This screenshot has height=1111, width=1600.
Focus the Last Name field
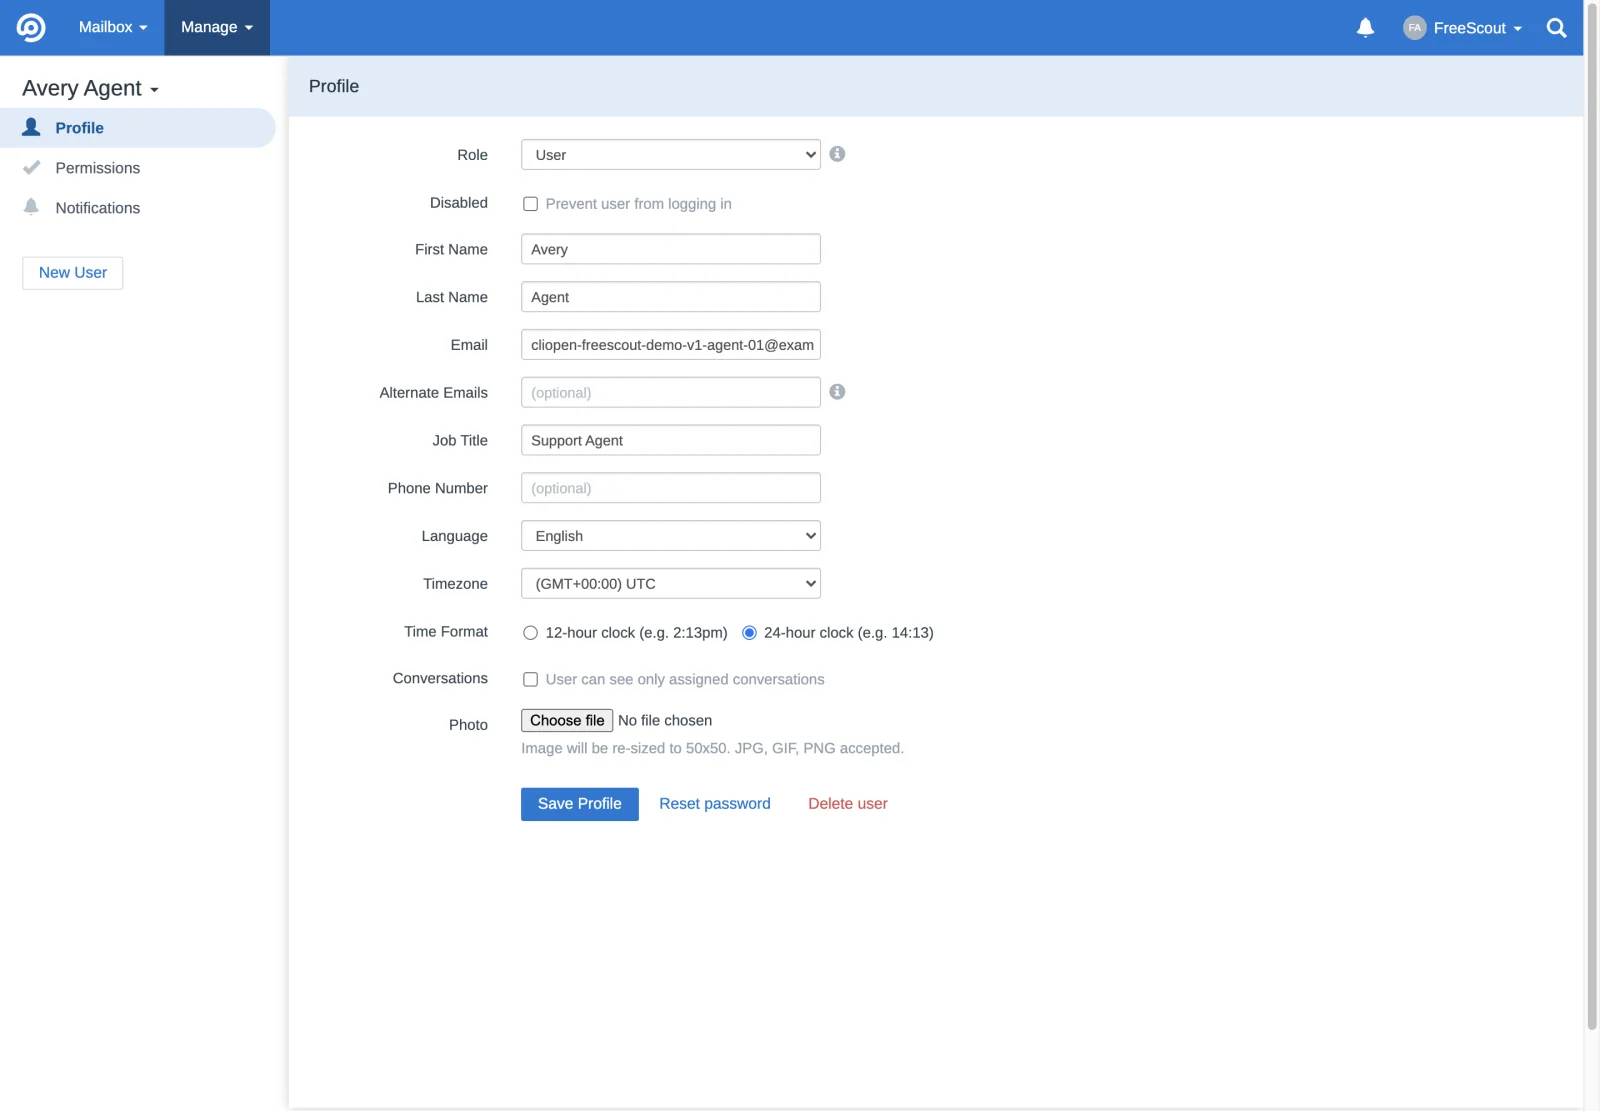671,297
